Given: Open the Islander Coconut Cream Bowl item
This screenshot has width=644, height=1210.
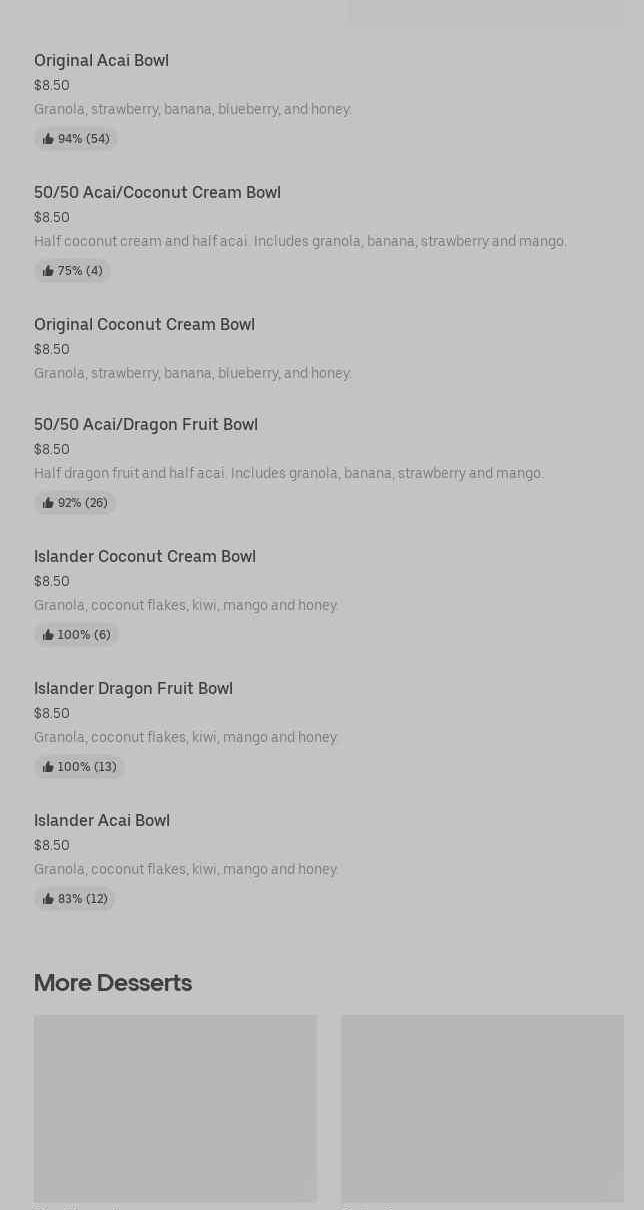Looking at the screenshot, I should pyautogui.click(x=145, y=556).
